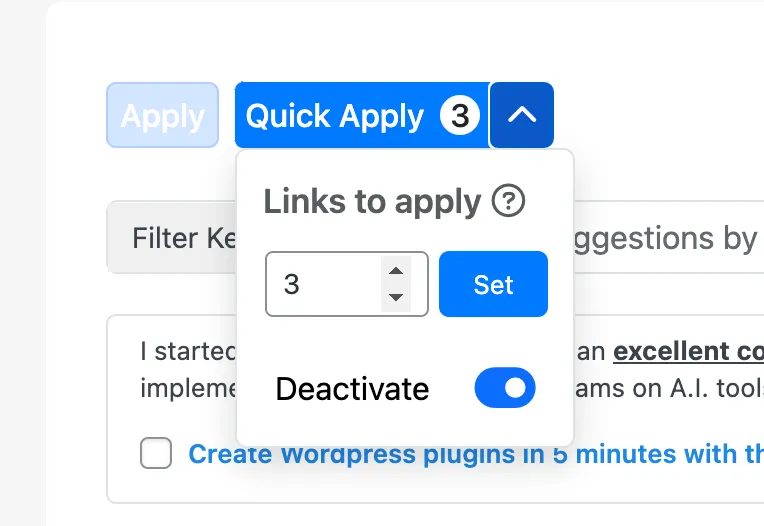Screen dimensions: 764x526
Task: Click the Deactivate label text
Action: coord(352,389)
